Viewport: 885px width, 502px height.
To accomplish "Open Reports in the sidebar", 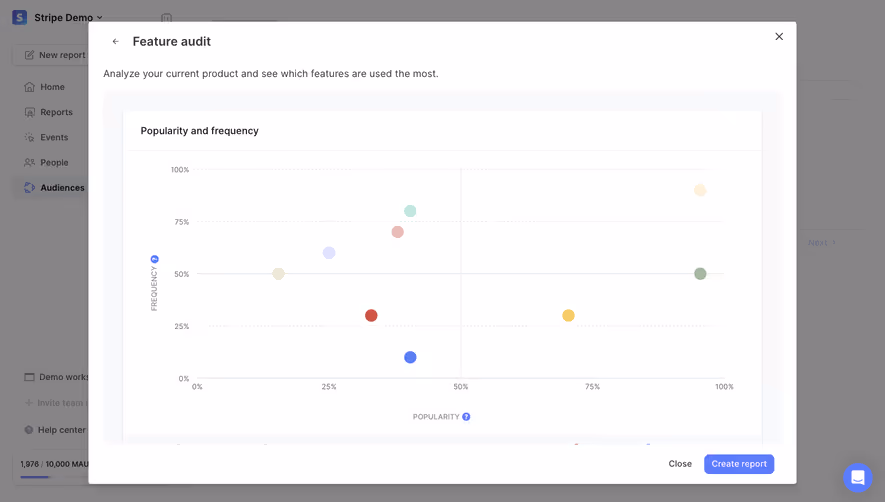I will (x=55, y=112).
